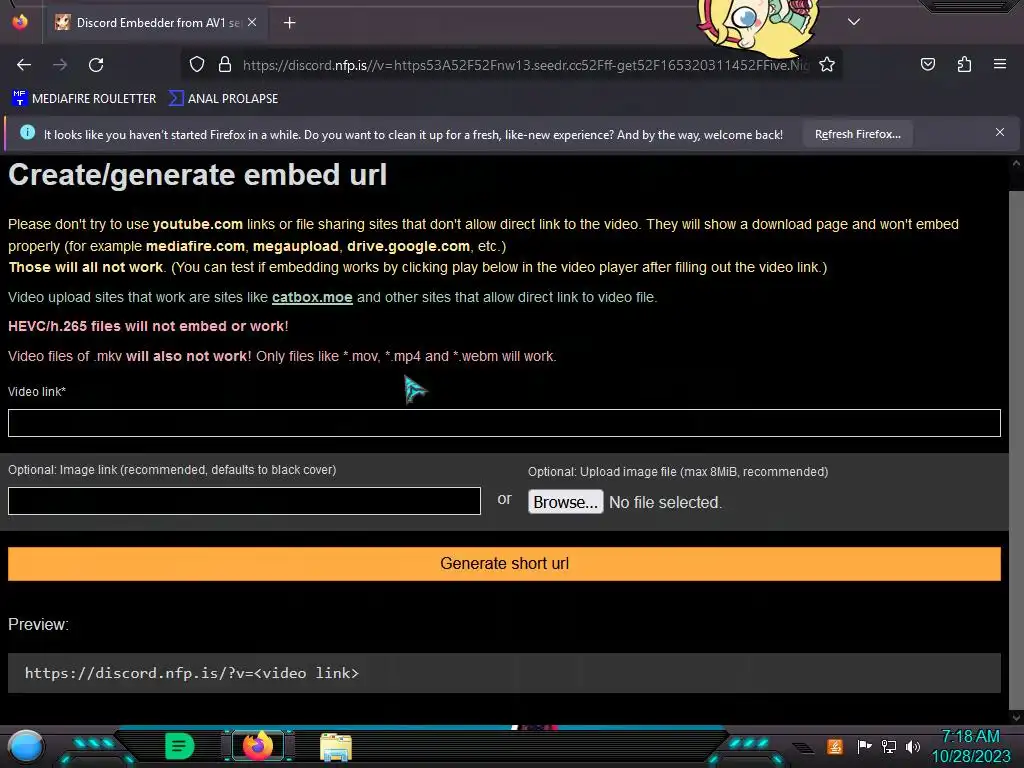Open the Pocket save icon
The width and height of the screenshot is (1024, 768).
pos(927,64)
